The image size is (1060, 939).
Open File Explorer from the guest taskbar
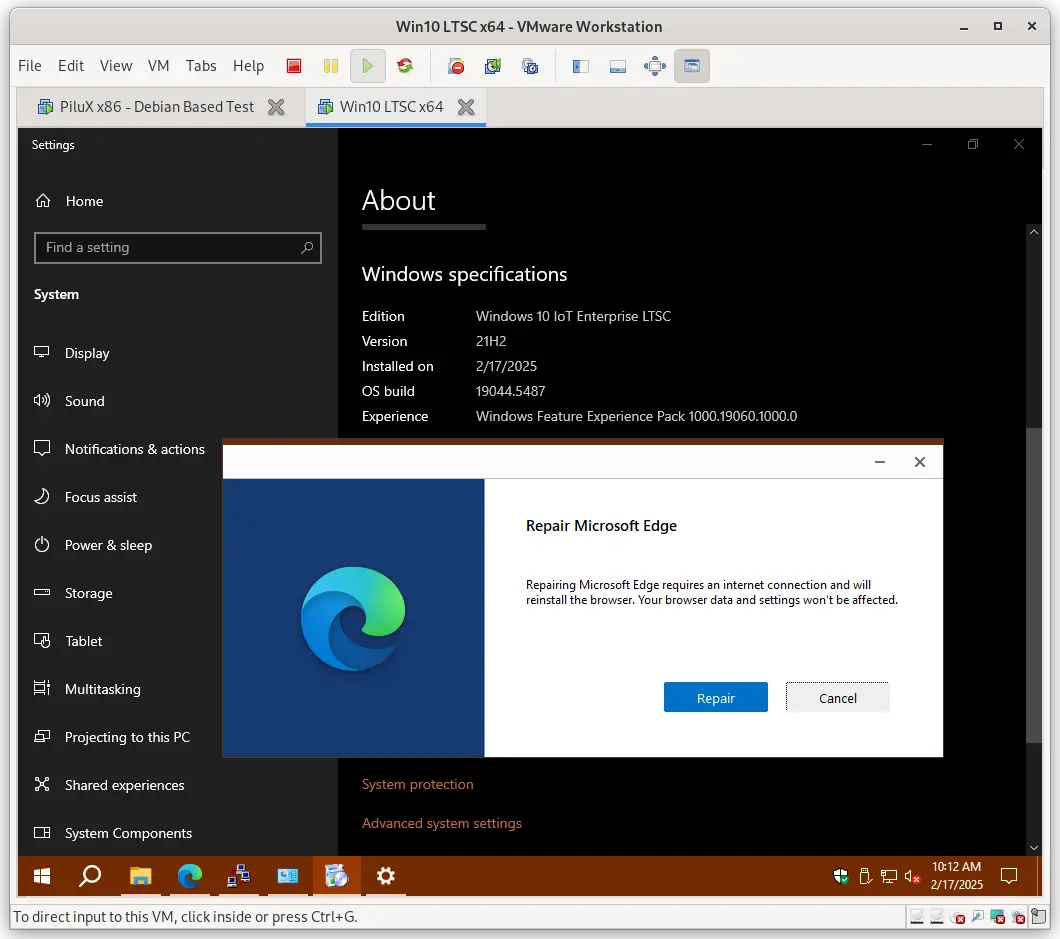tap(140, 876)
